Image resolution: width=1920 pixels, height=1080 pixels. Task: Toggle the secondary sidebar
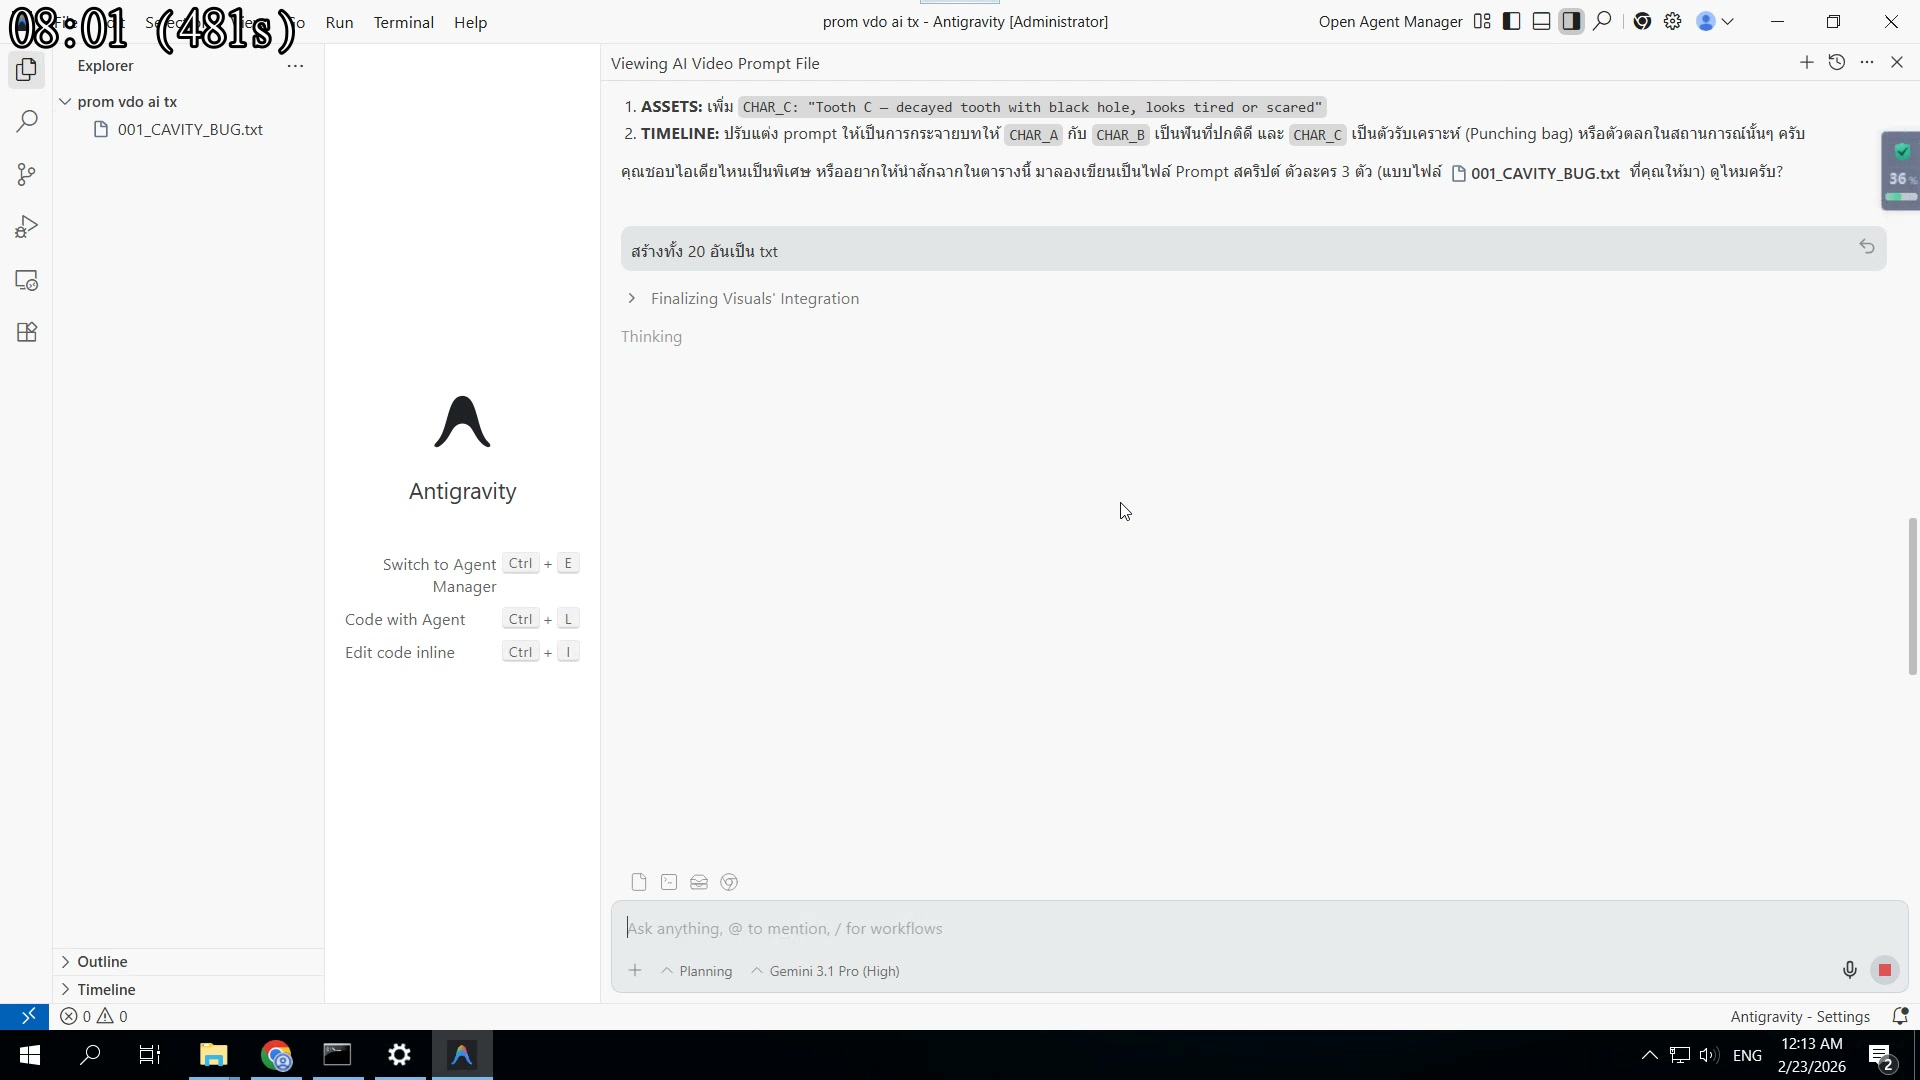coord(1572,21)
